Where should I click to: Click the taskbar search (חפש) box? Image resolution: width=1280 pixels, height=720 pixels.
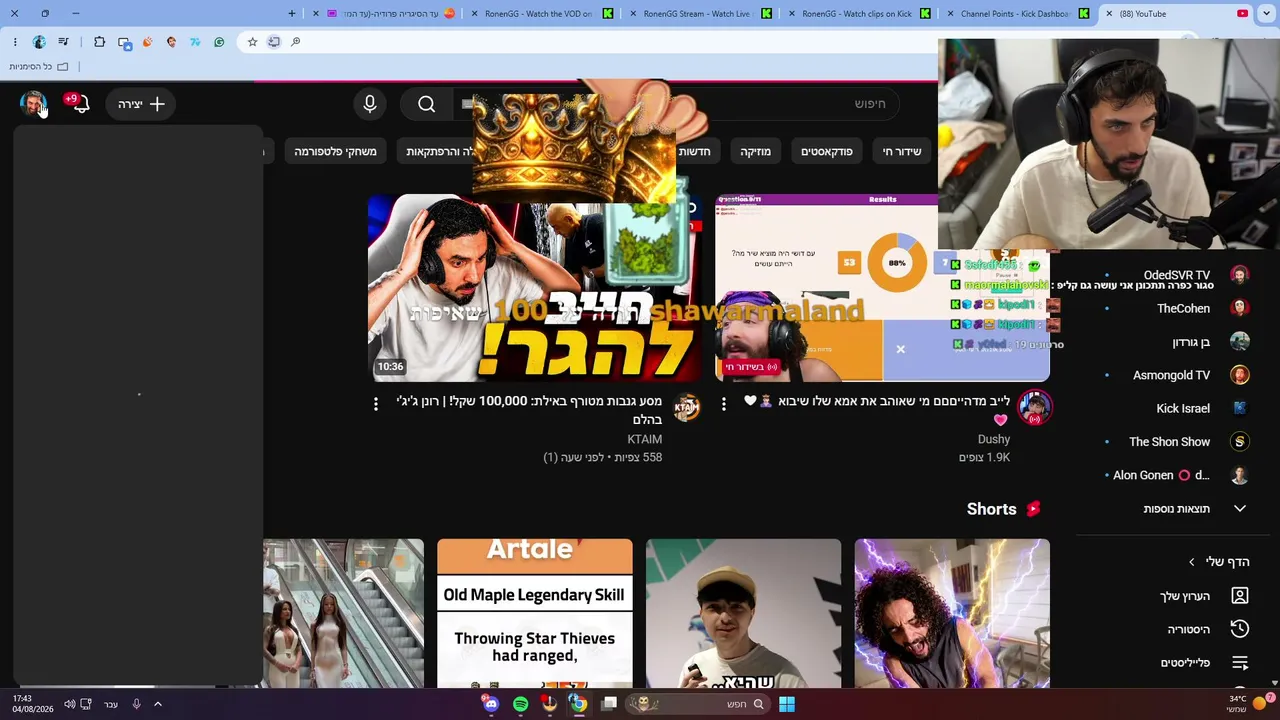pyautogui.click(x=698, y=704)
